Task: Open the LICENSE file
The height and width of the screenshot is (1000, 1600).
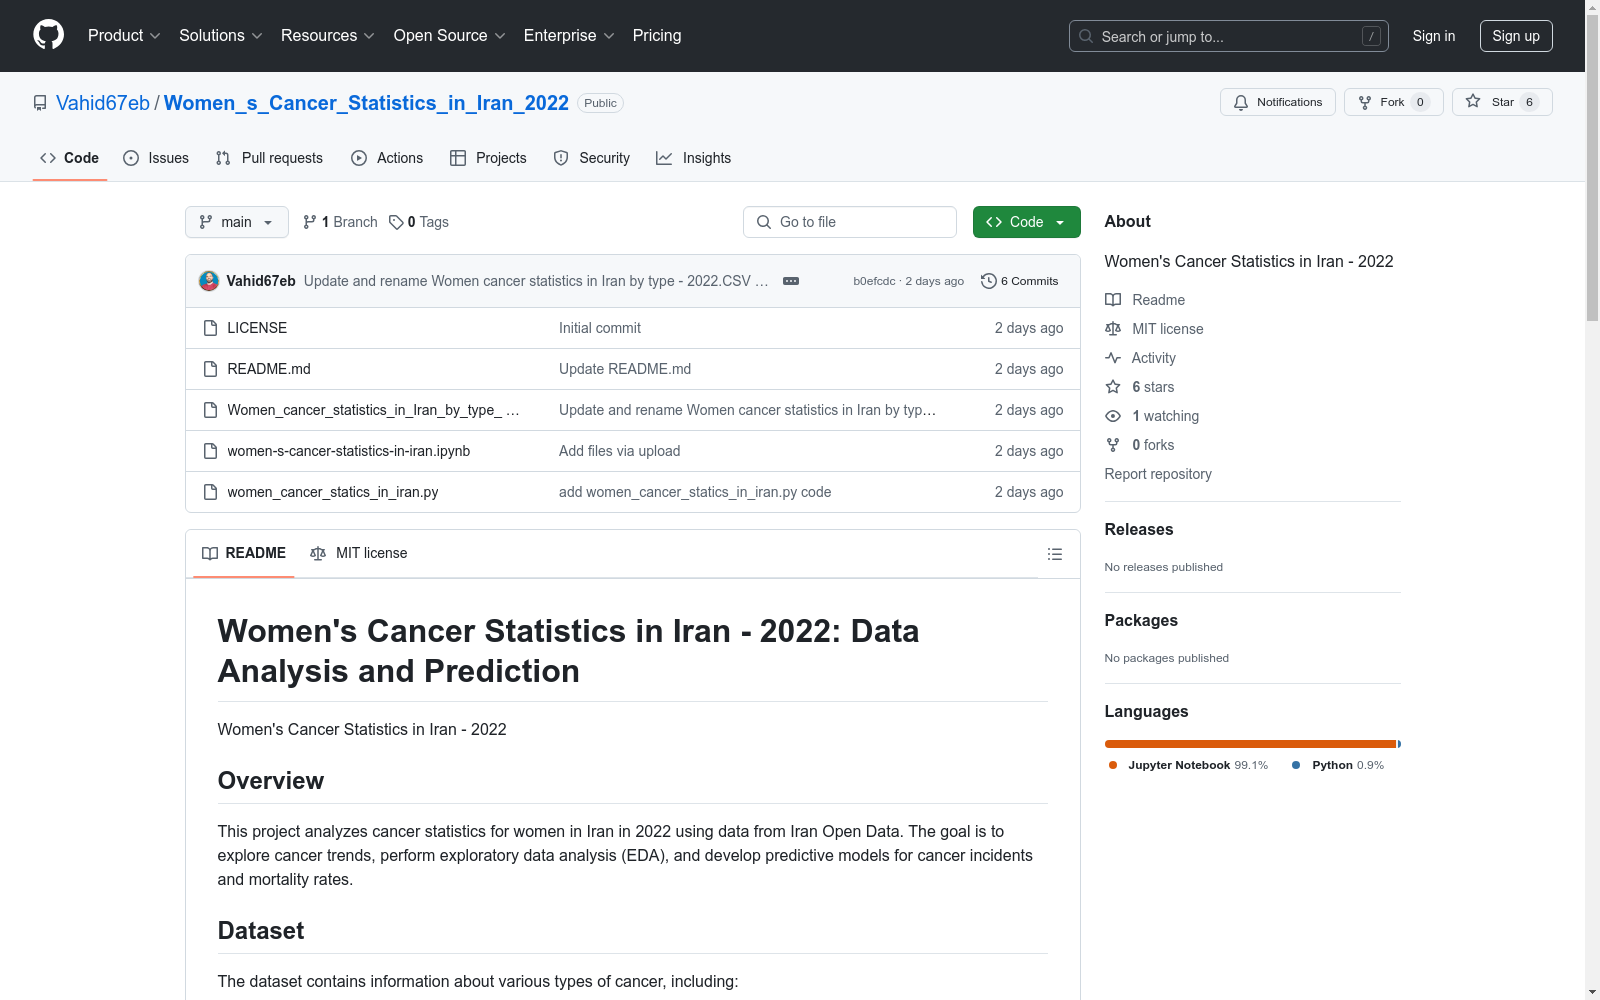Action: tap(257, 328)
